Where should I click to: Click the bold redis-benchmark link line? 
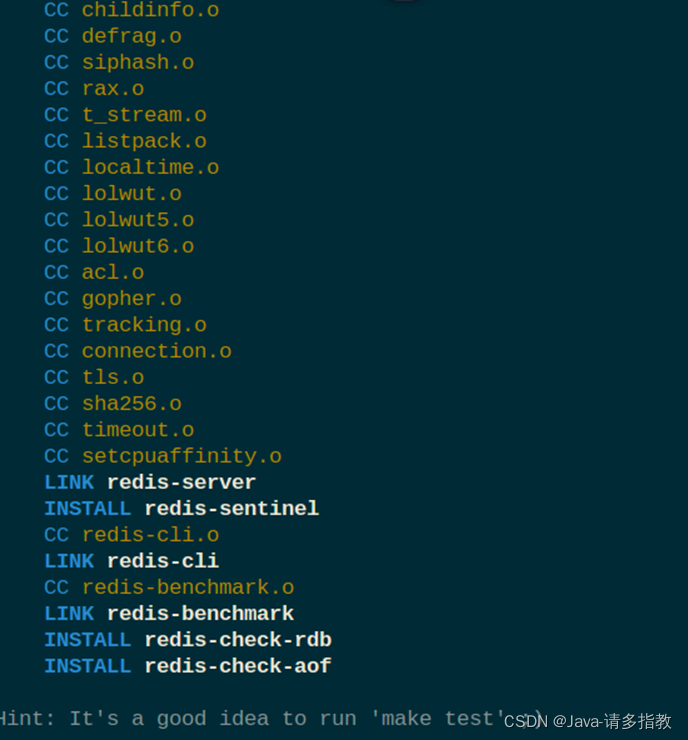point(200,613)
